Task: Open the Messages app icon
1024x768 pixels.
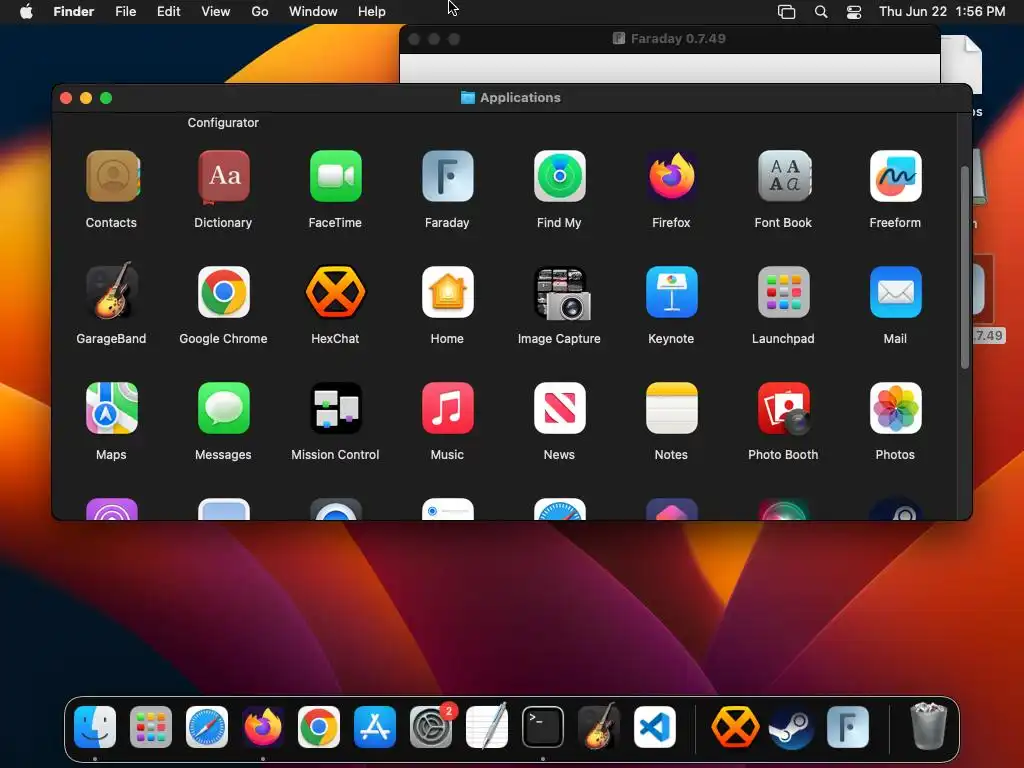Action: tap(223, 408)
